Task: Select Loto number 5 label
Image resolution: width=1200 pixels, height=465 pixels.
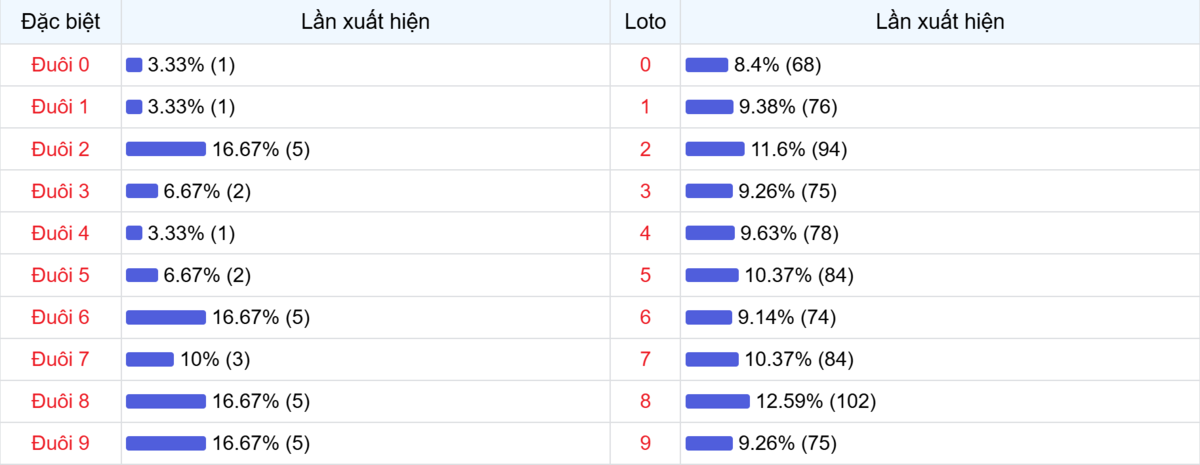Action: point(645,275)
